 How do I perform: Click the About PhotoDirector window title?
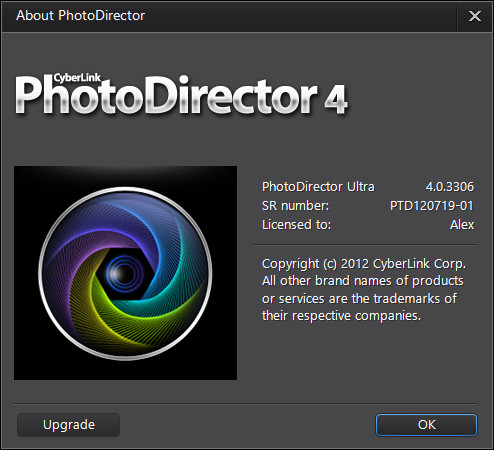tap(80, 15)
